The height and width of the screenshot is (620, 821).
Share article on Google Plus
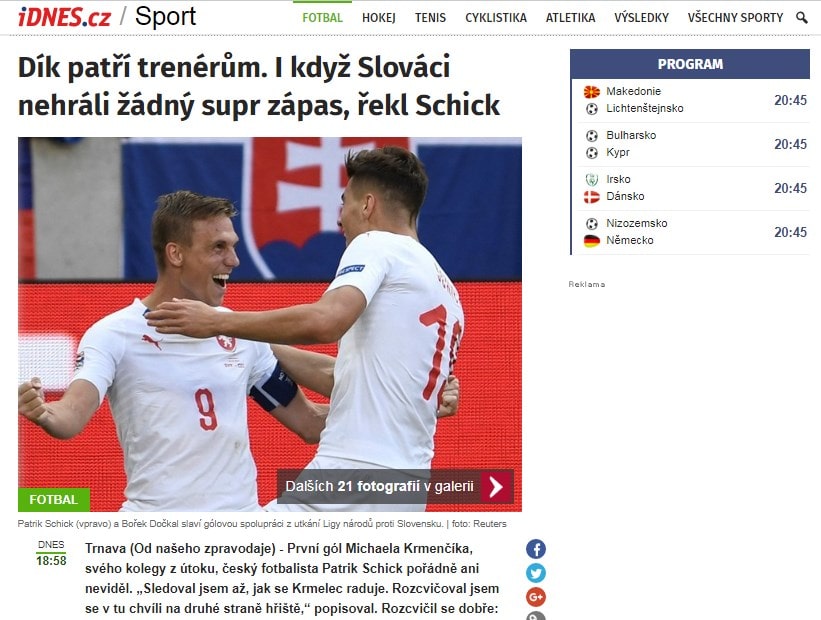pos(536,596)
